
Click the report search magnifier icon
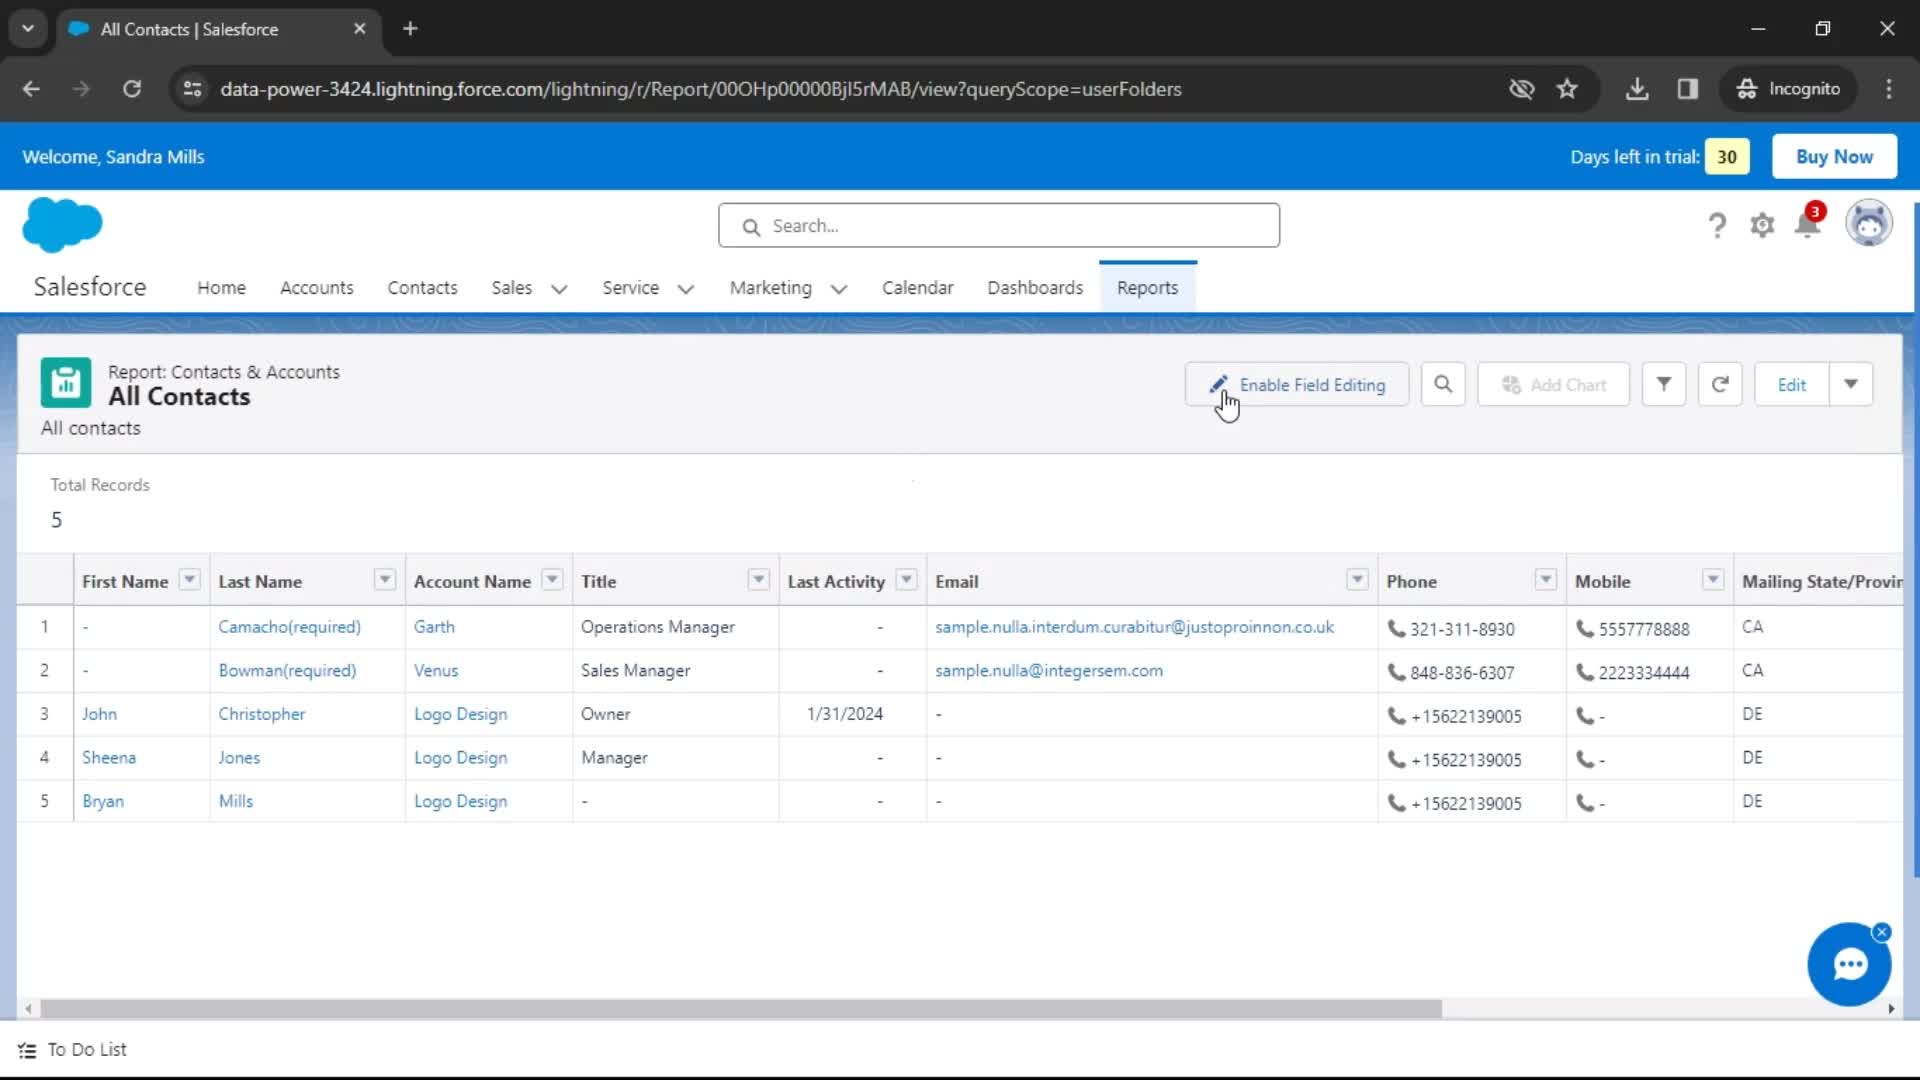coord(1443,384)
